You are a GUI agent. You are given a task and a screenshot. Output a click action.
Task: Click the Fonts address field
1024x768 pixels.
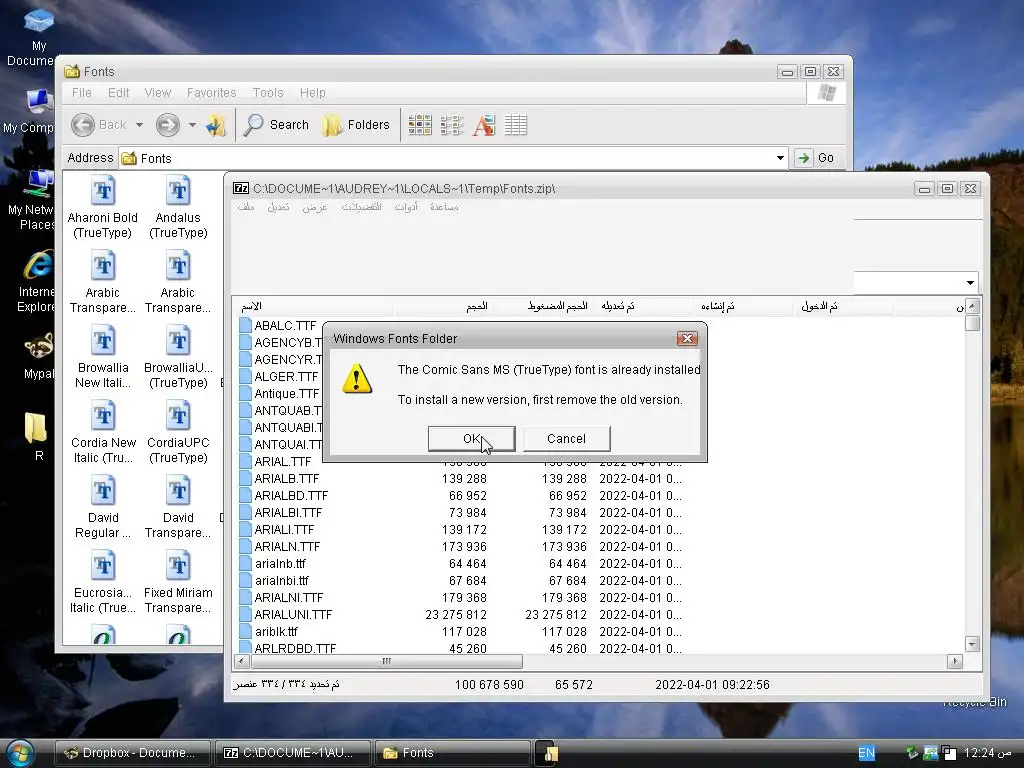coord(454,158)
